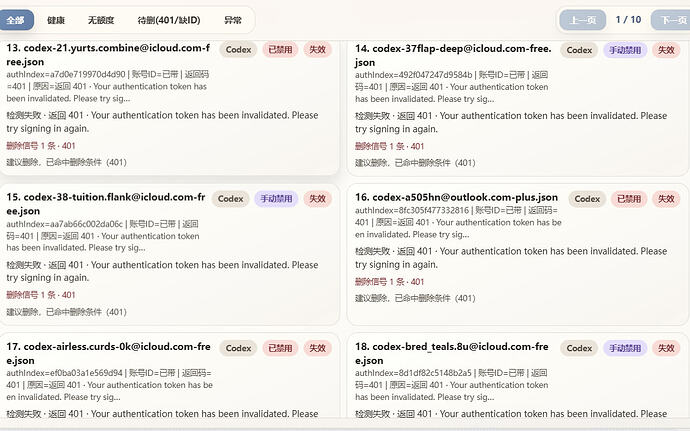Open card 16 codex-a505hn@outlook.com-plus.json title

tap(456, 197)
